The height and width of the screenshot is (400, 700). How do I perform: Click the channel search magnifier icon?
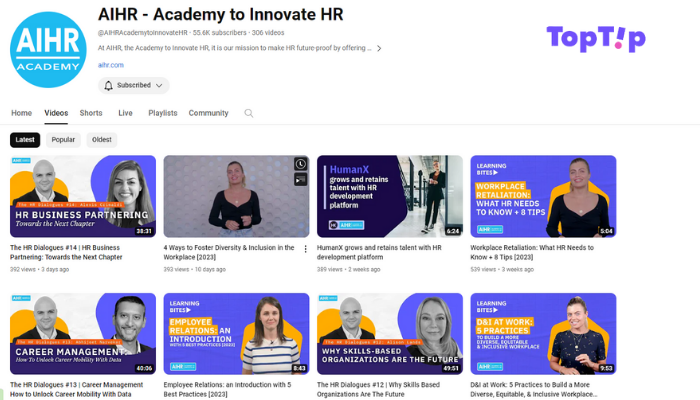249,113
